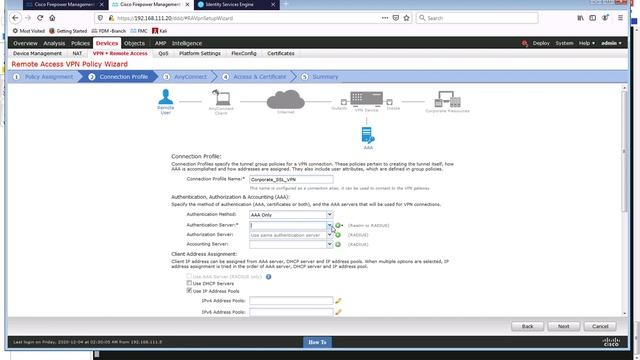The image size is (640, 360).
Task: Open the Help menu dropdown
Action: tap(587, 43)
